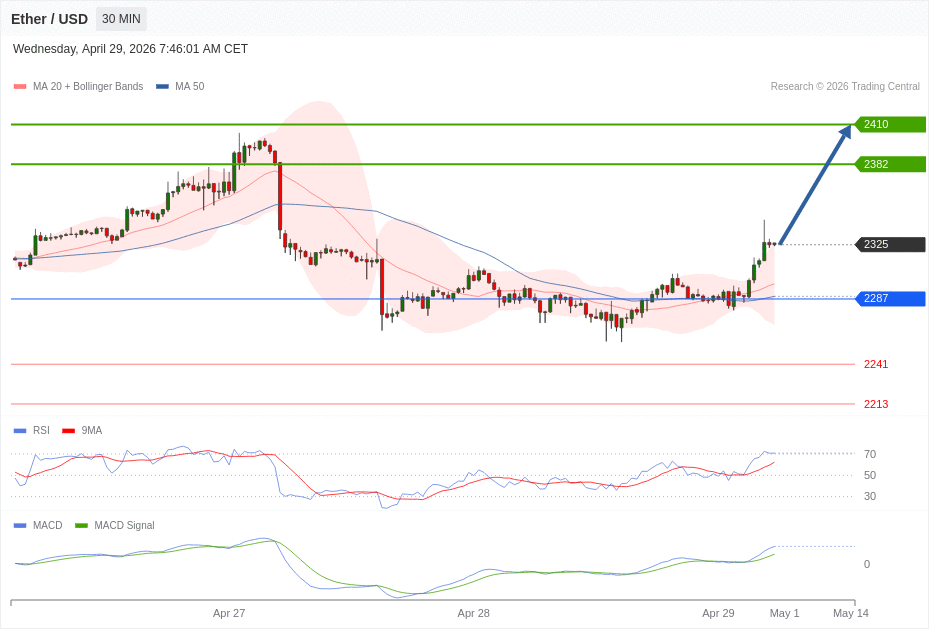This screenshot has width=929, height=629.
Task: Click the 2325 current price tag
Action: pyautogui.click(x=889, y=244)
